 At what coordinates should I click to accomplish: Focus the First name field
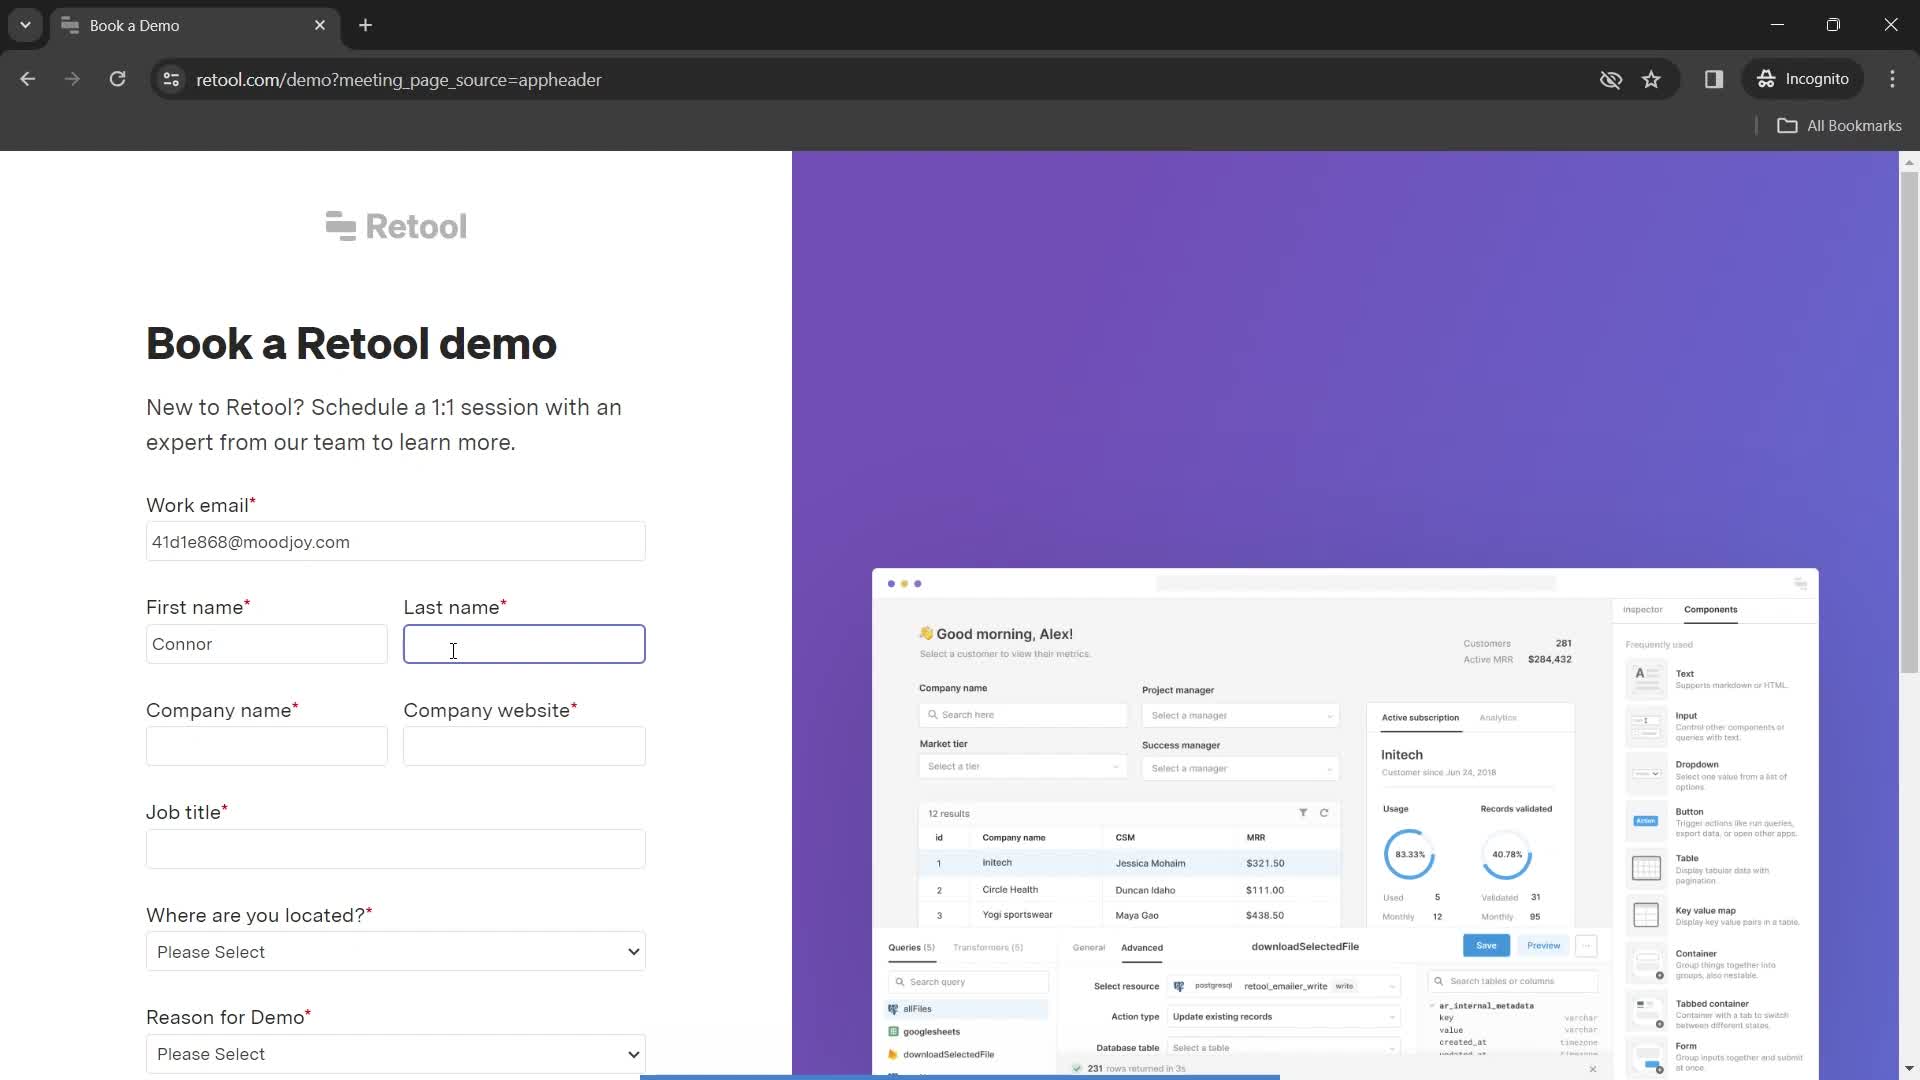coord(267,644)
